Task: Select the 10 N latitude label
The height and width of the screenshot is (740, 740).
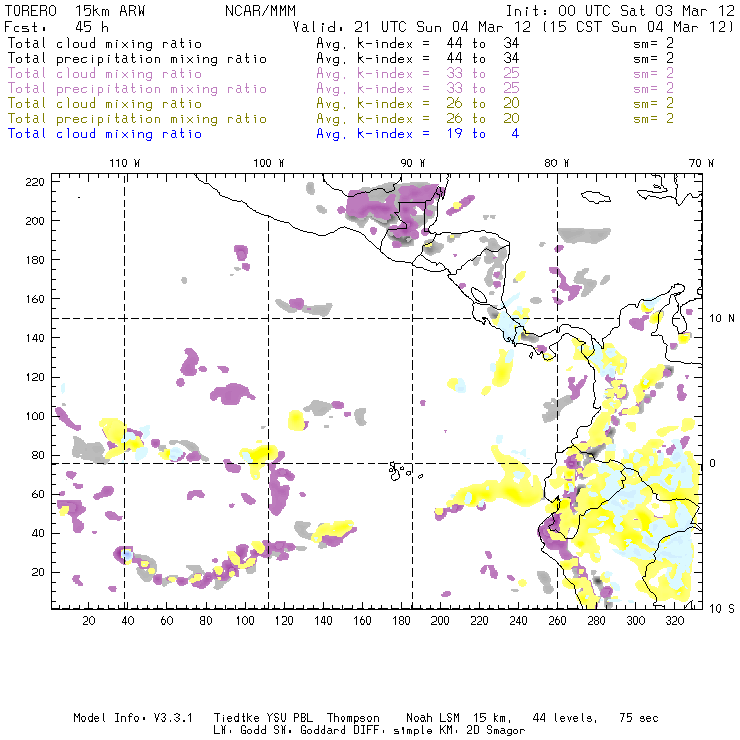Action: pos(722,319)
